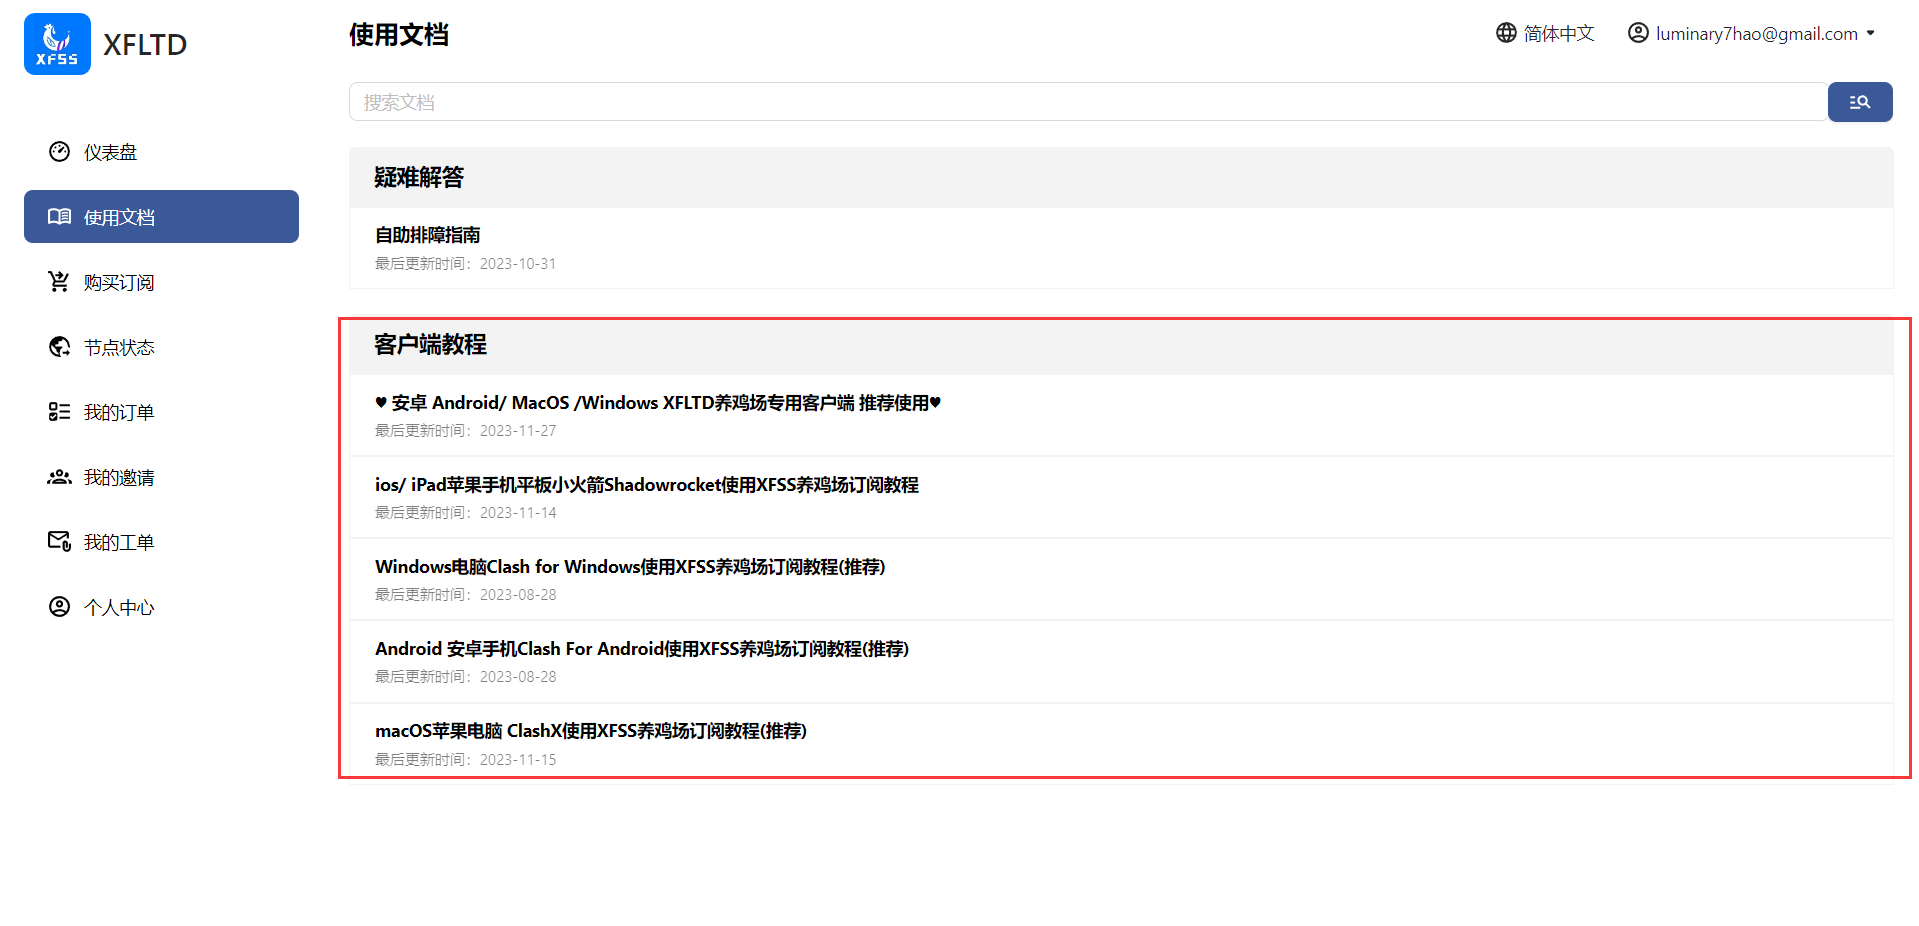
Task: Click the 我的订单 list icon
Action: (x=59, y=411)
